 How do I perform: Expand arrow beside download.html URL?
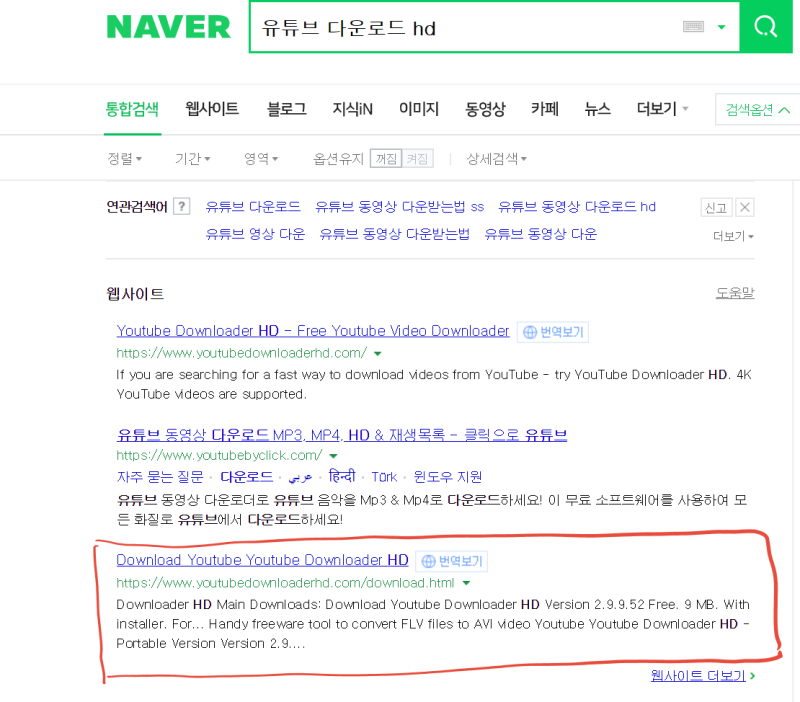click(x=466, y=583)
